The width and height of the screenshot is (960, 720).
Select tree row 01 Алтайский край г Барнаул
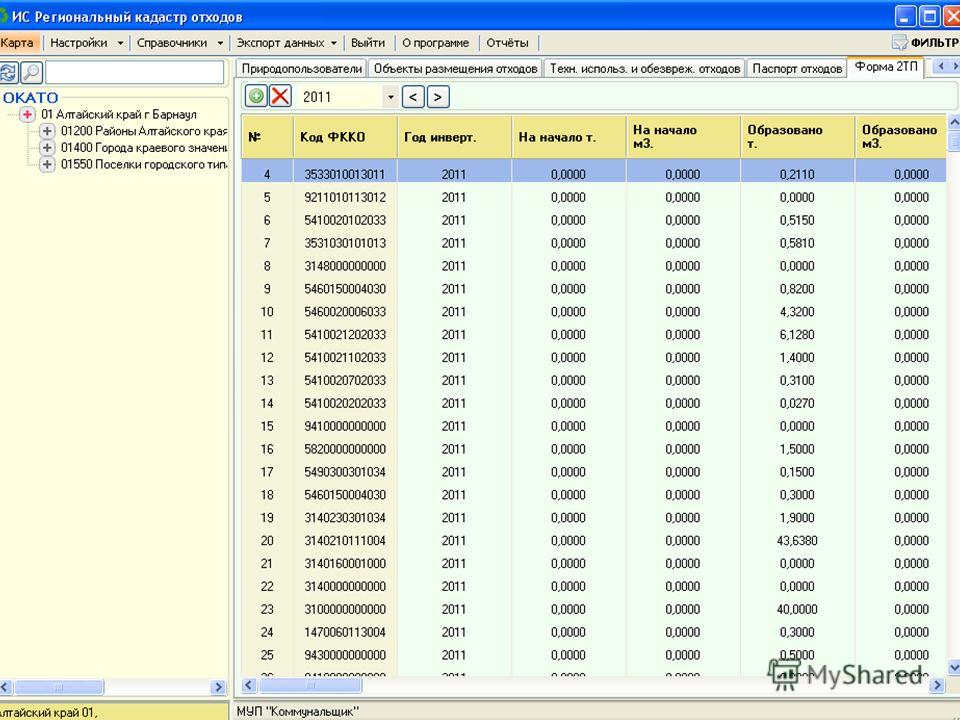(x=119, y=114)
